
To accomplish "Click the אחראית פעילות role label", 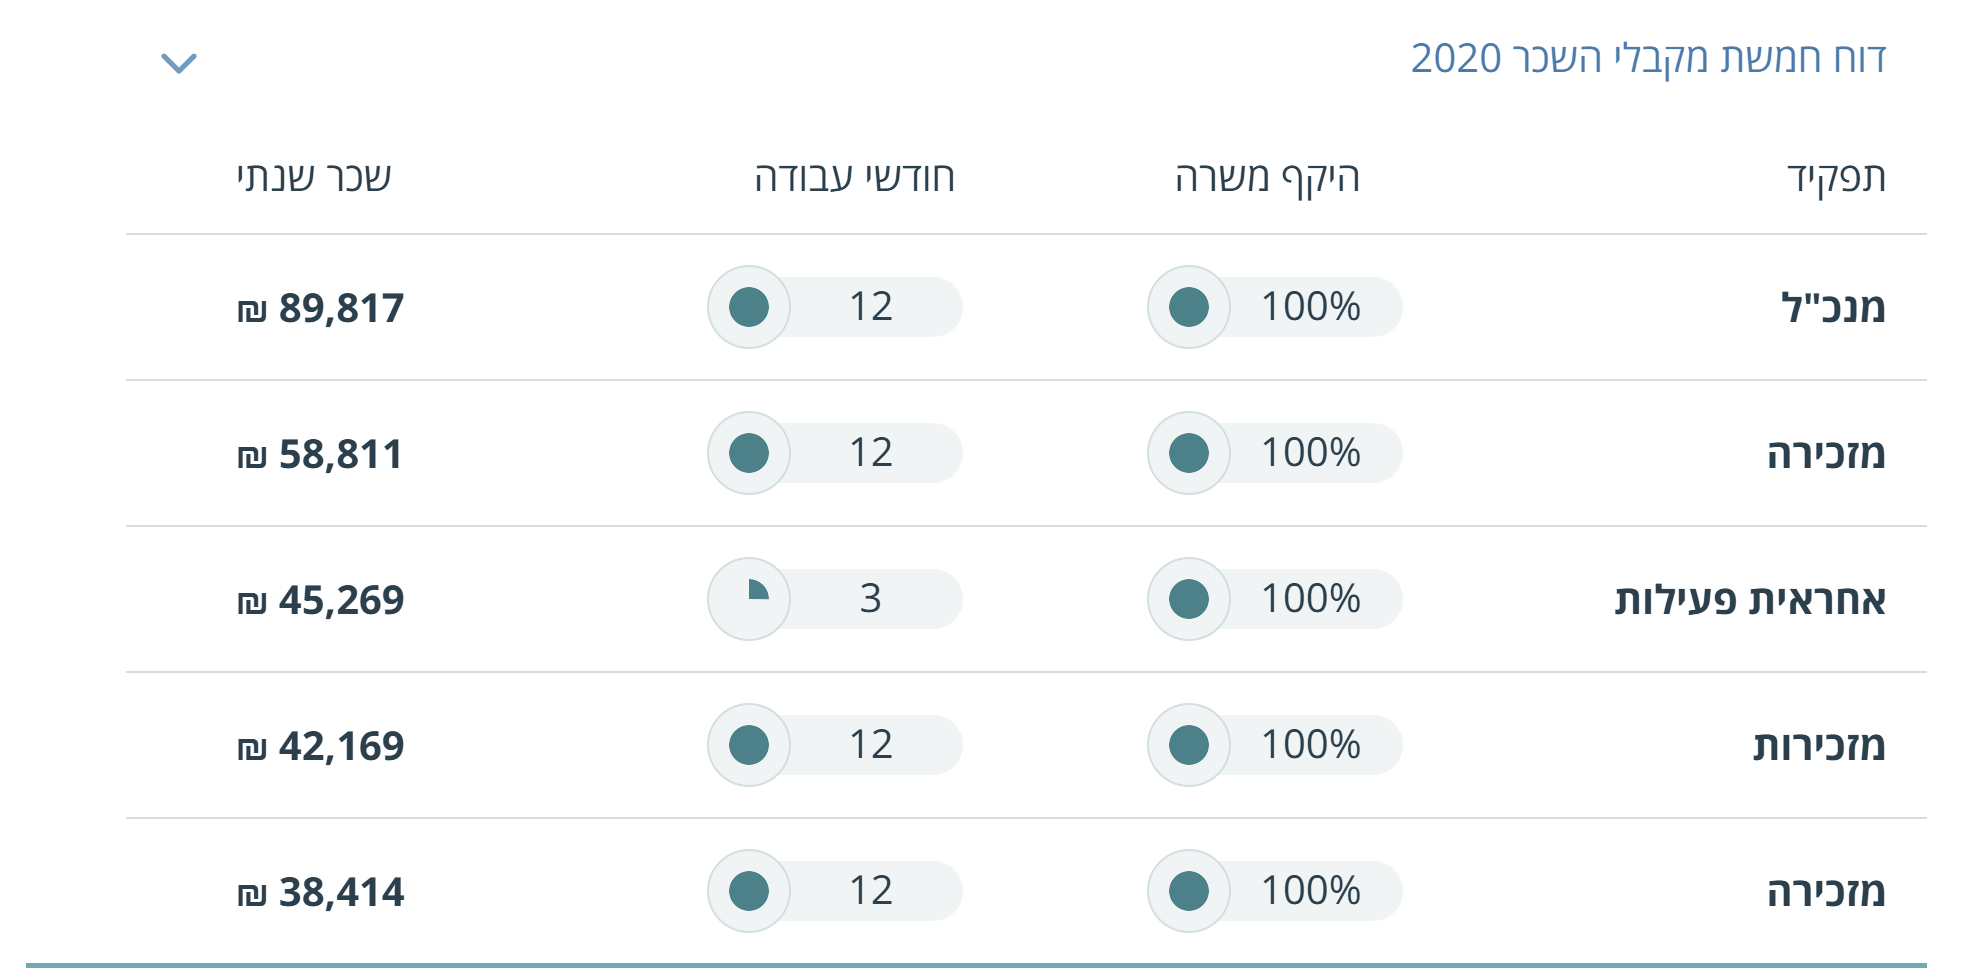I will [1750, 600].
